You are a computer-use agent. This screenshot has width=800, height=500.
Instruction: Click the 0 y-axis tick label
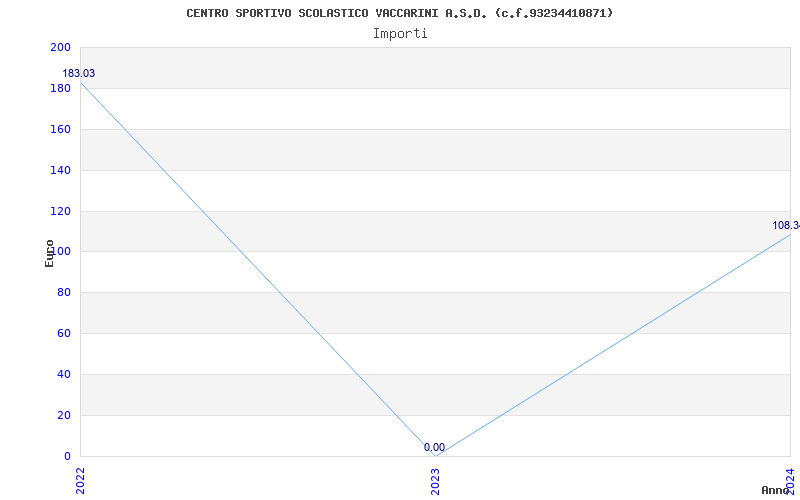tap(67, 456)
